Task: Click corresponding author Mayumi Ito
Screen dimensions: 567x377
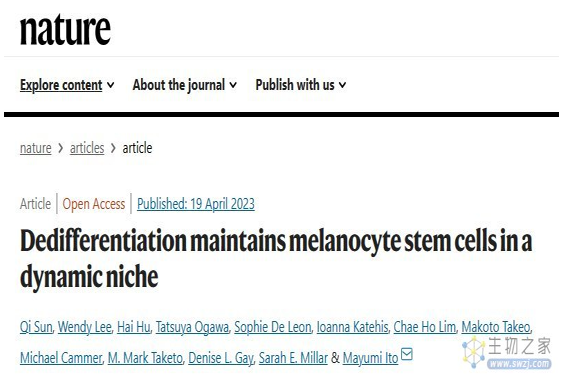Action: coord(370,358)
